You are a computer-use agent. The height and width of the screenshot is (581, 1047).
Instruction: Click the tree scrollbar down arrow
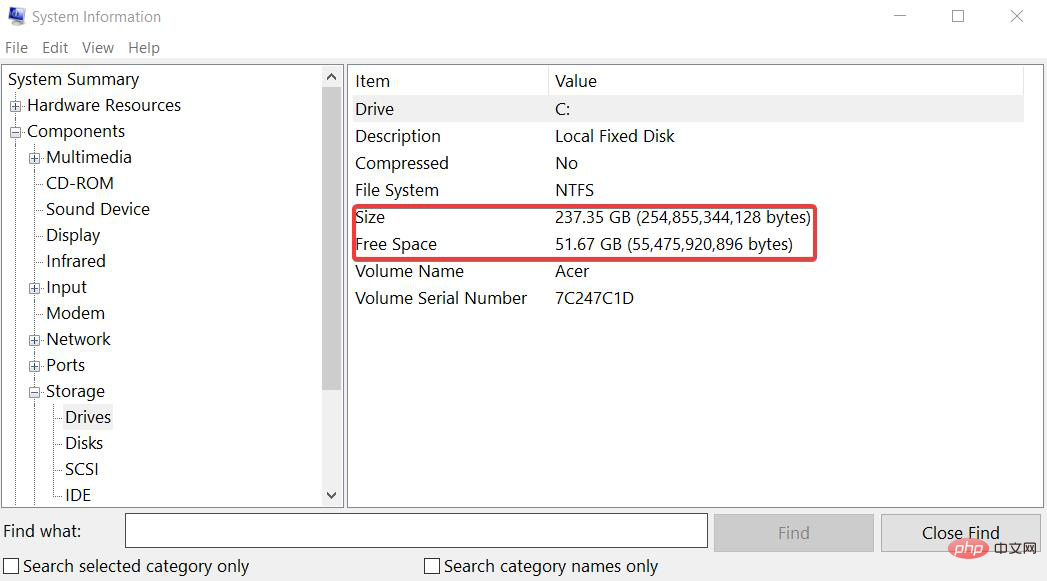[332, 495]
